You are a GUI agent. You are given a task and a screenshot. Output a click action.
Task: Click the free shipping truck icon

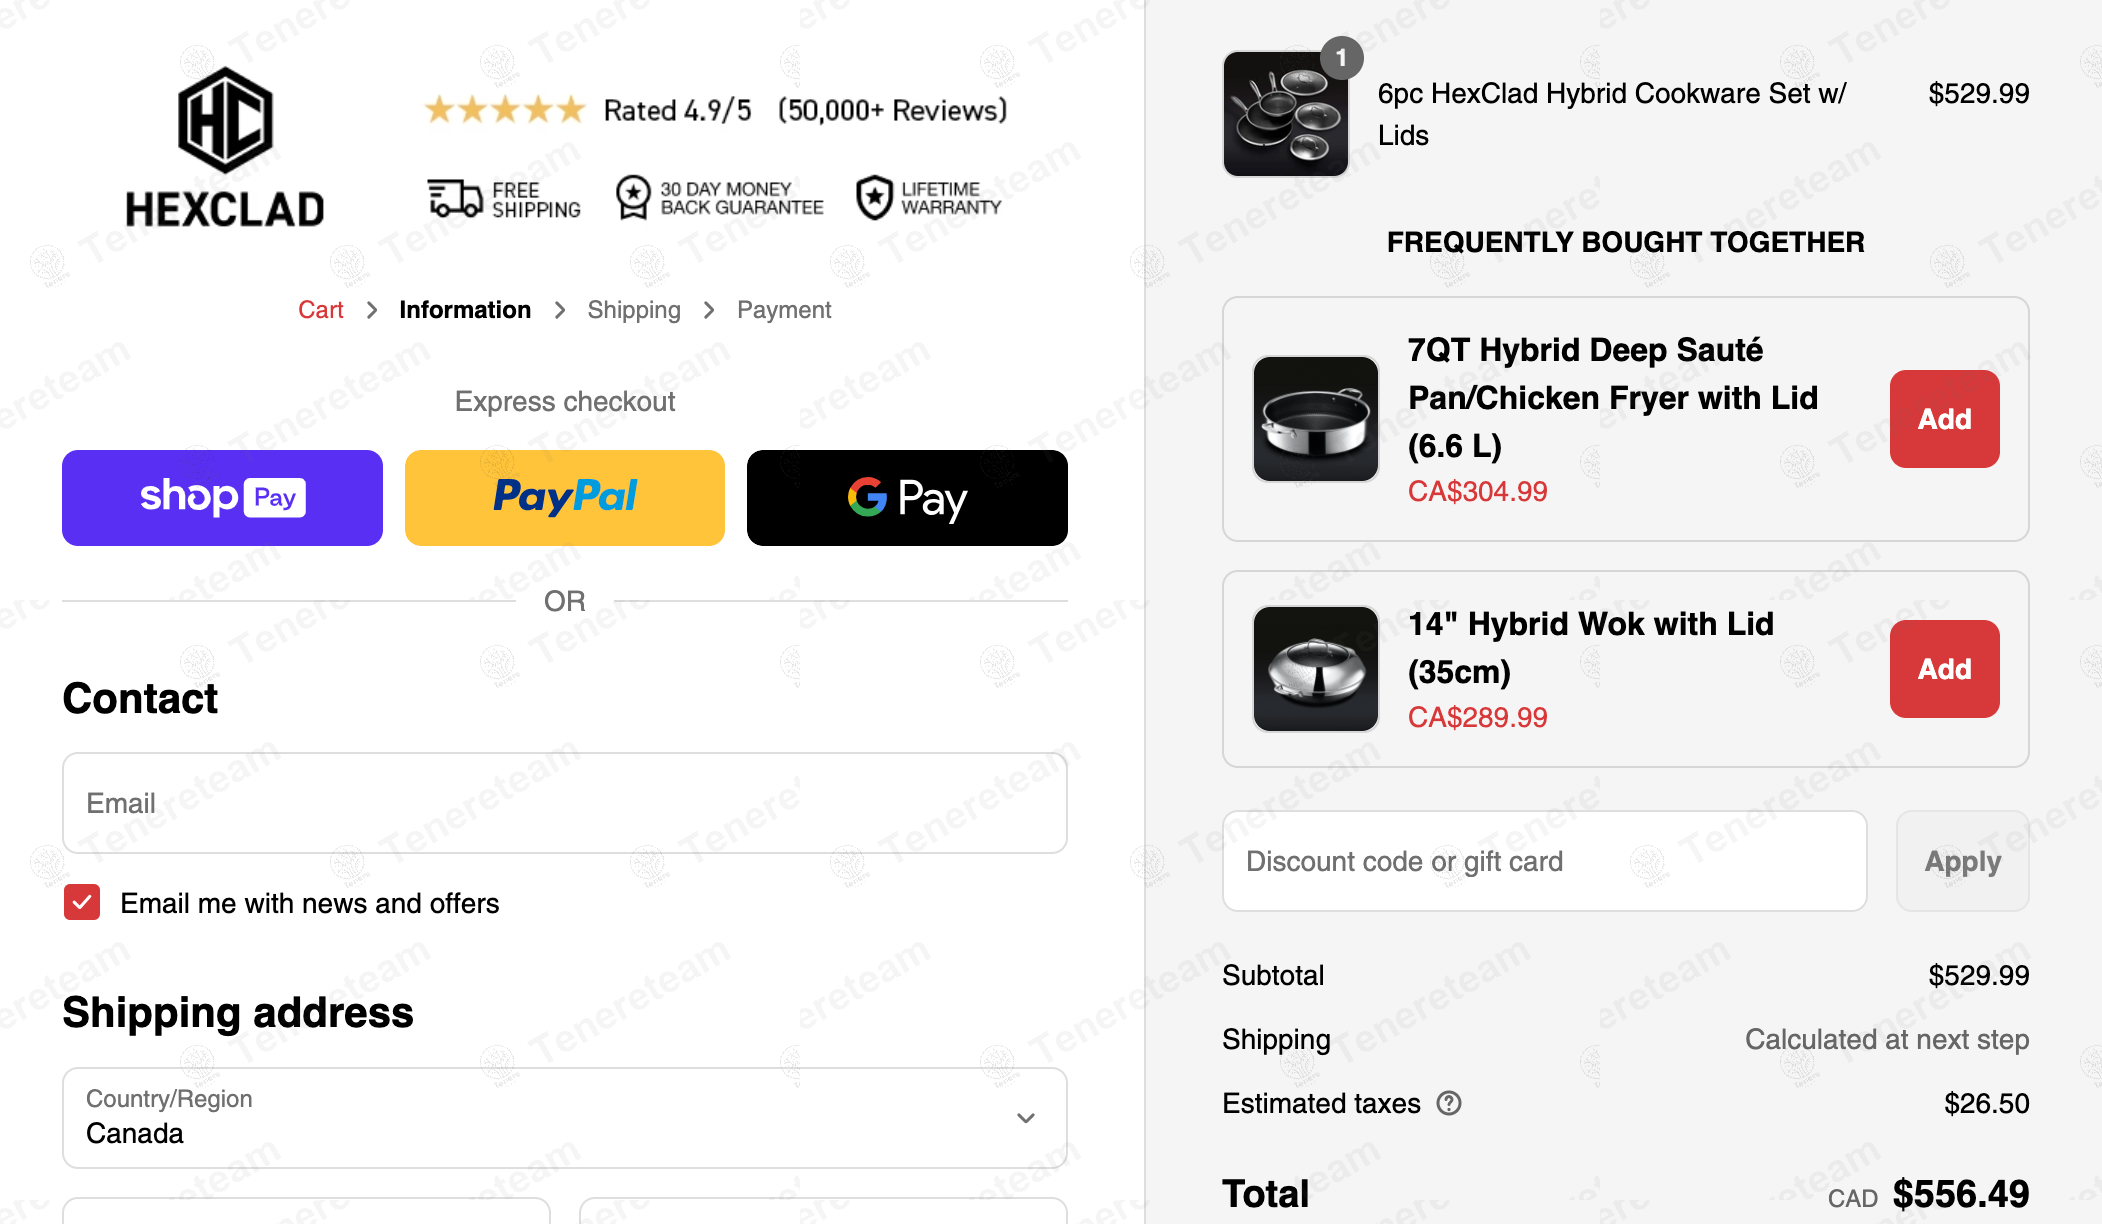pos(455,198)
